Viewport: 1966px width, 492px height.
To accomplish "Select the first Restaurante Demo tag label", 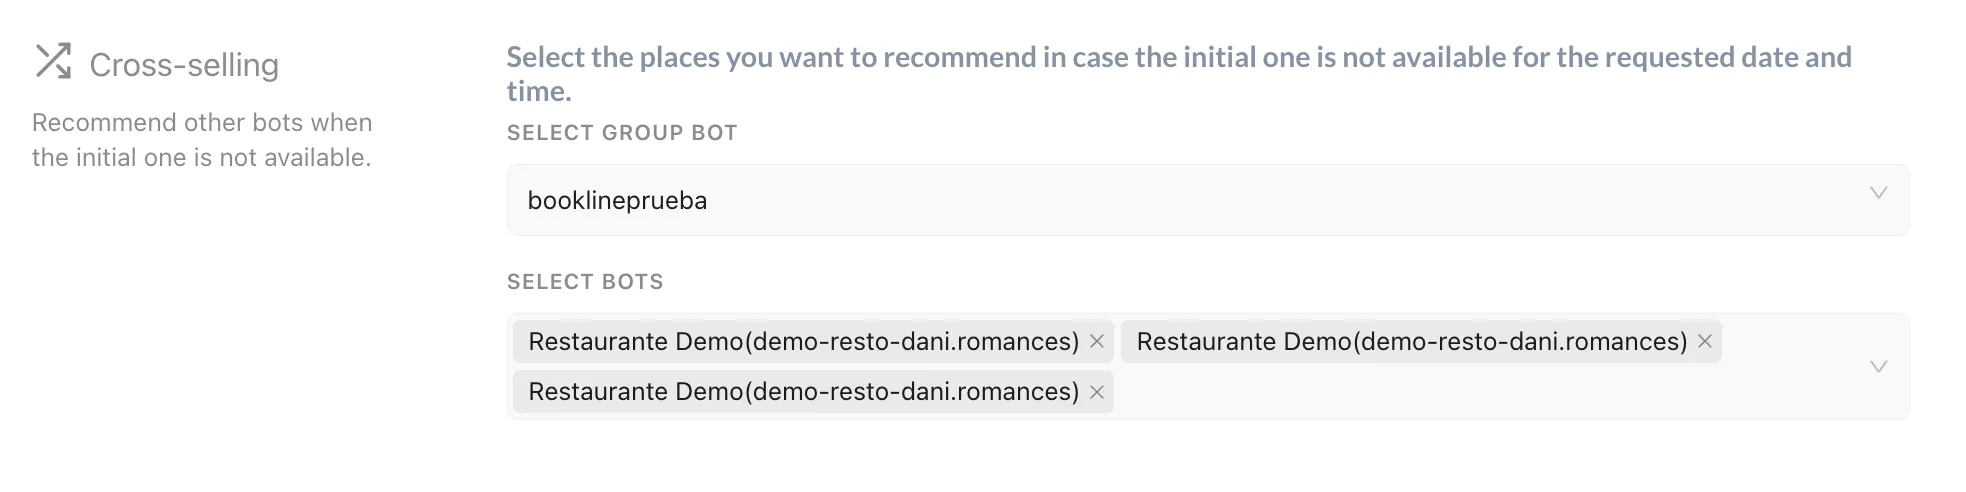I will (x=804, y=342).
